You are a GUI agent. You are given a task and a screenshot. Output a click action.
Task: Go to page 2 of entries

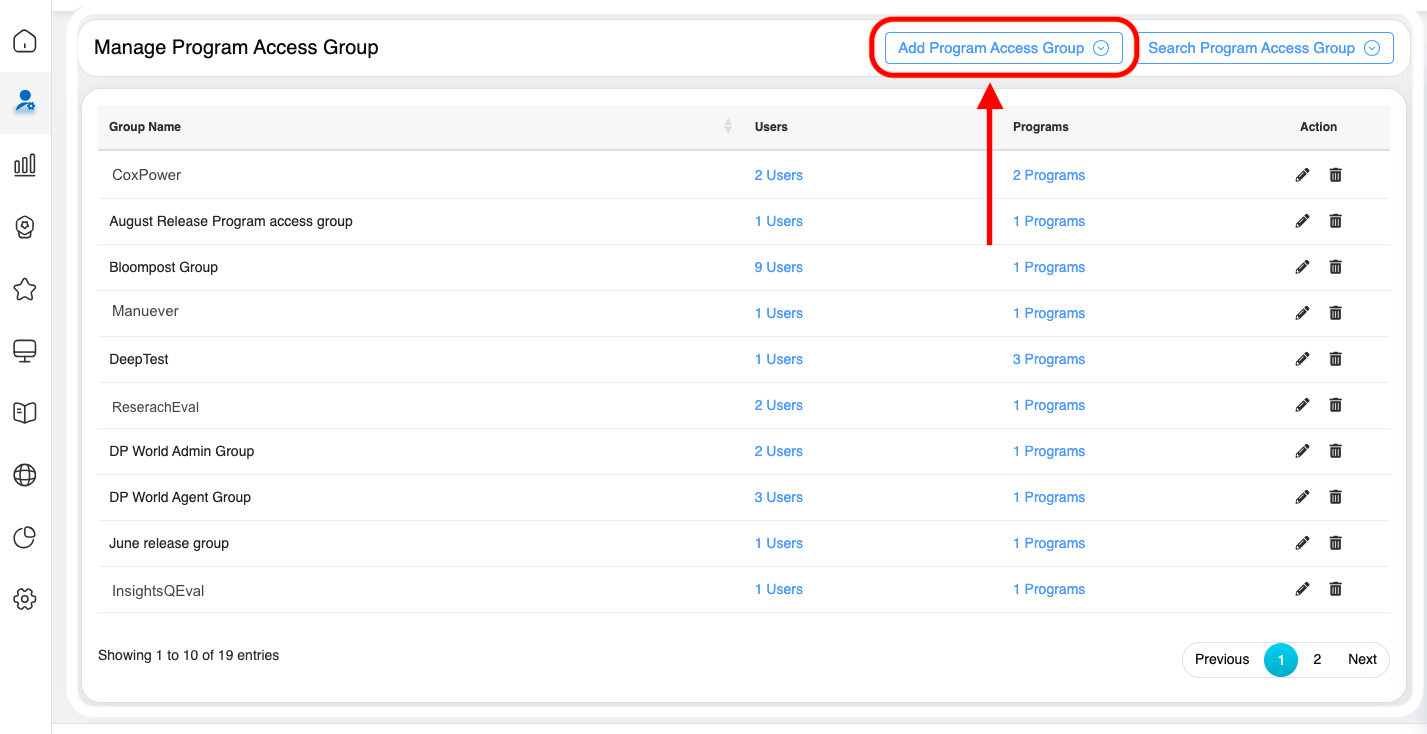coord(1317,659)
